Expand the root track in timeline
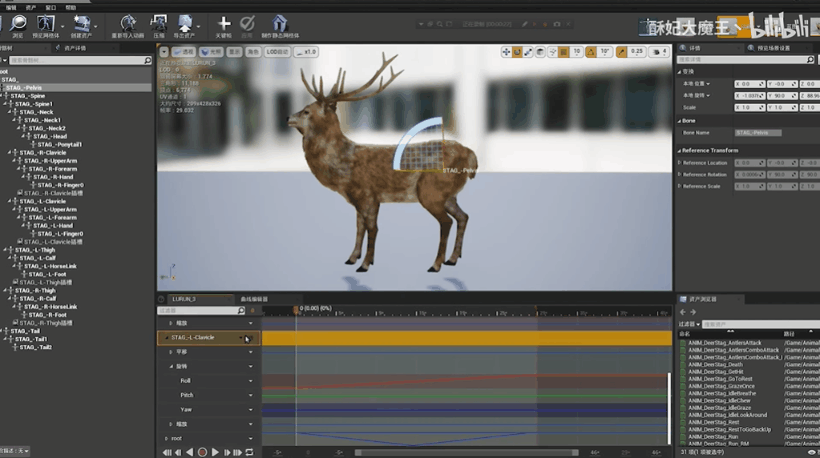Viewport: 820px width, 458px height. click(167, 438)
